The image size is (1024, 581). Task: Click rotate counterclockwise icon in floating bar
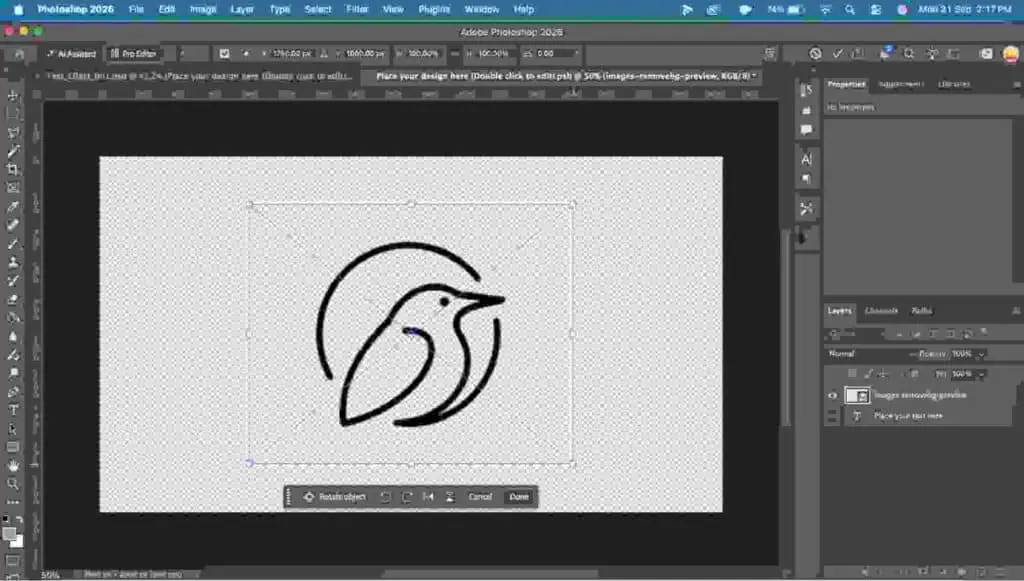[385, 497]
